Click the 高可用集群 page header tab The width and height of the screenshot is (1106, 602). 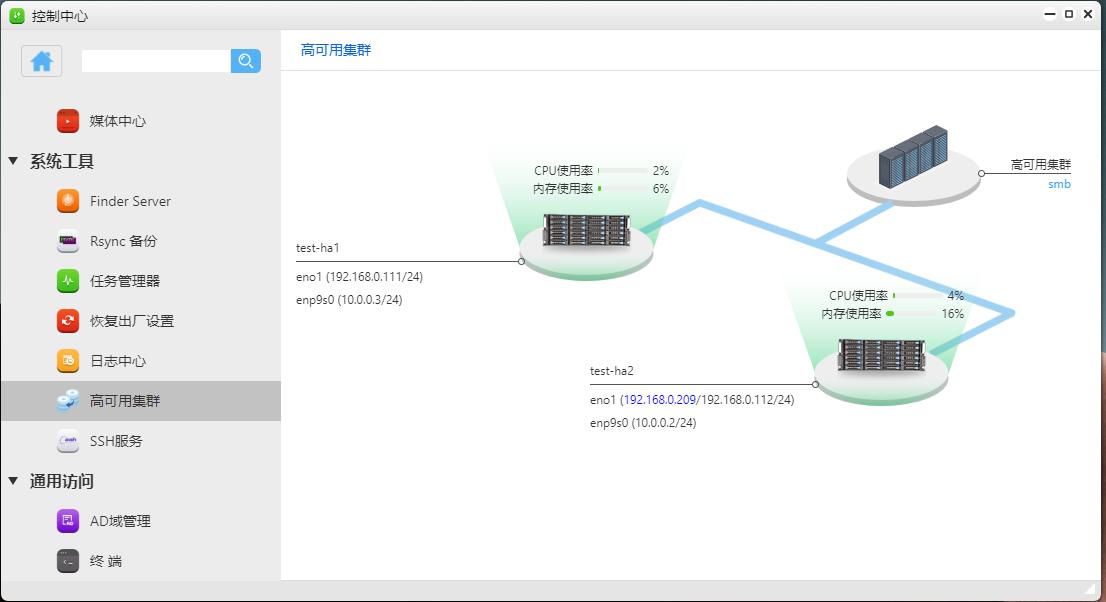point(336,50)
